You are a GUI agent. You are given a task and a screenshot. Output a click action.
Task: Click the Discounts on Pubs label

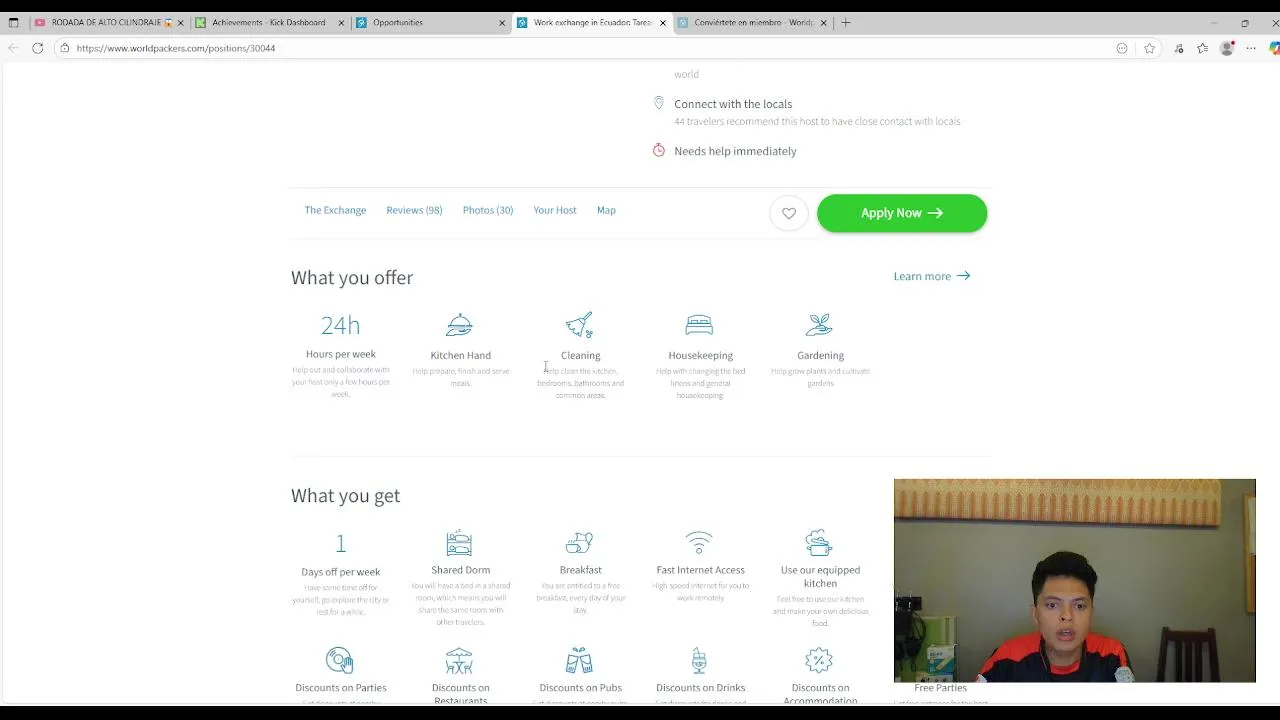coord(580,688)
